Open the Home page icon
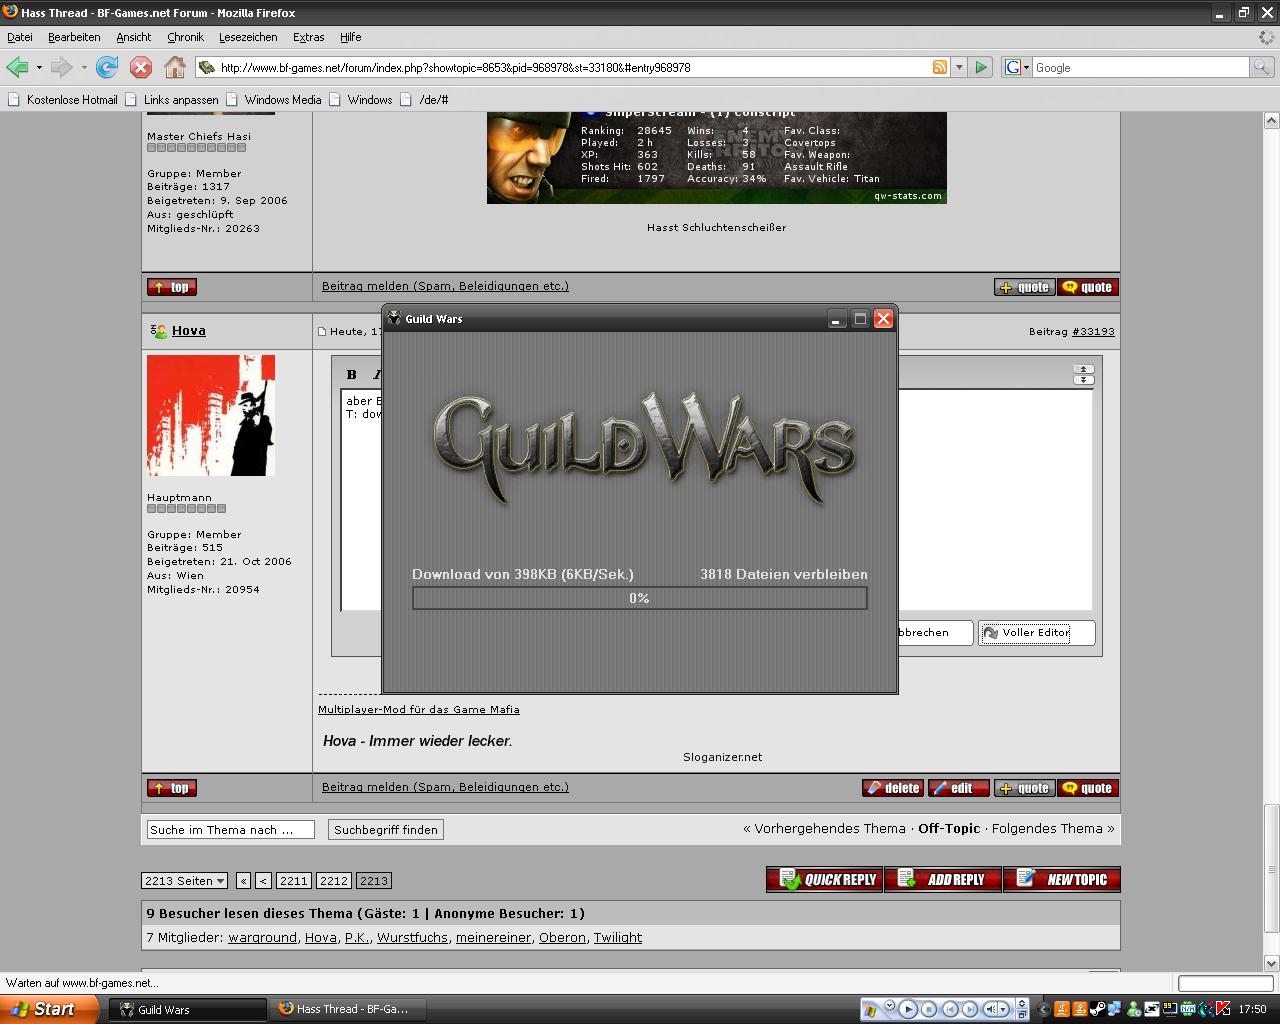Viewport: 1280px width, 1024px height. (x=175, y=67)
